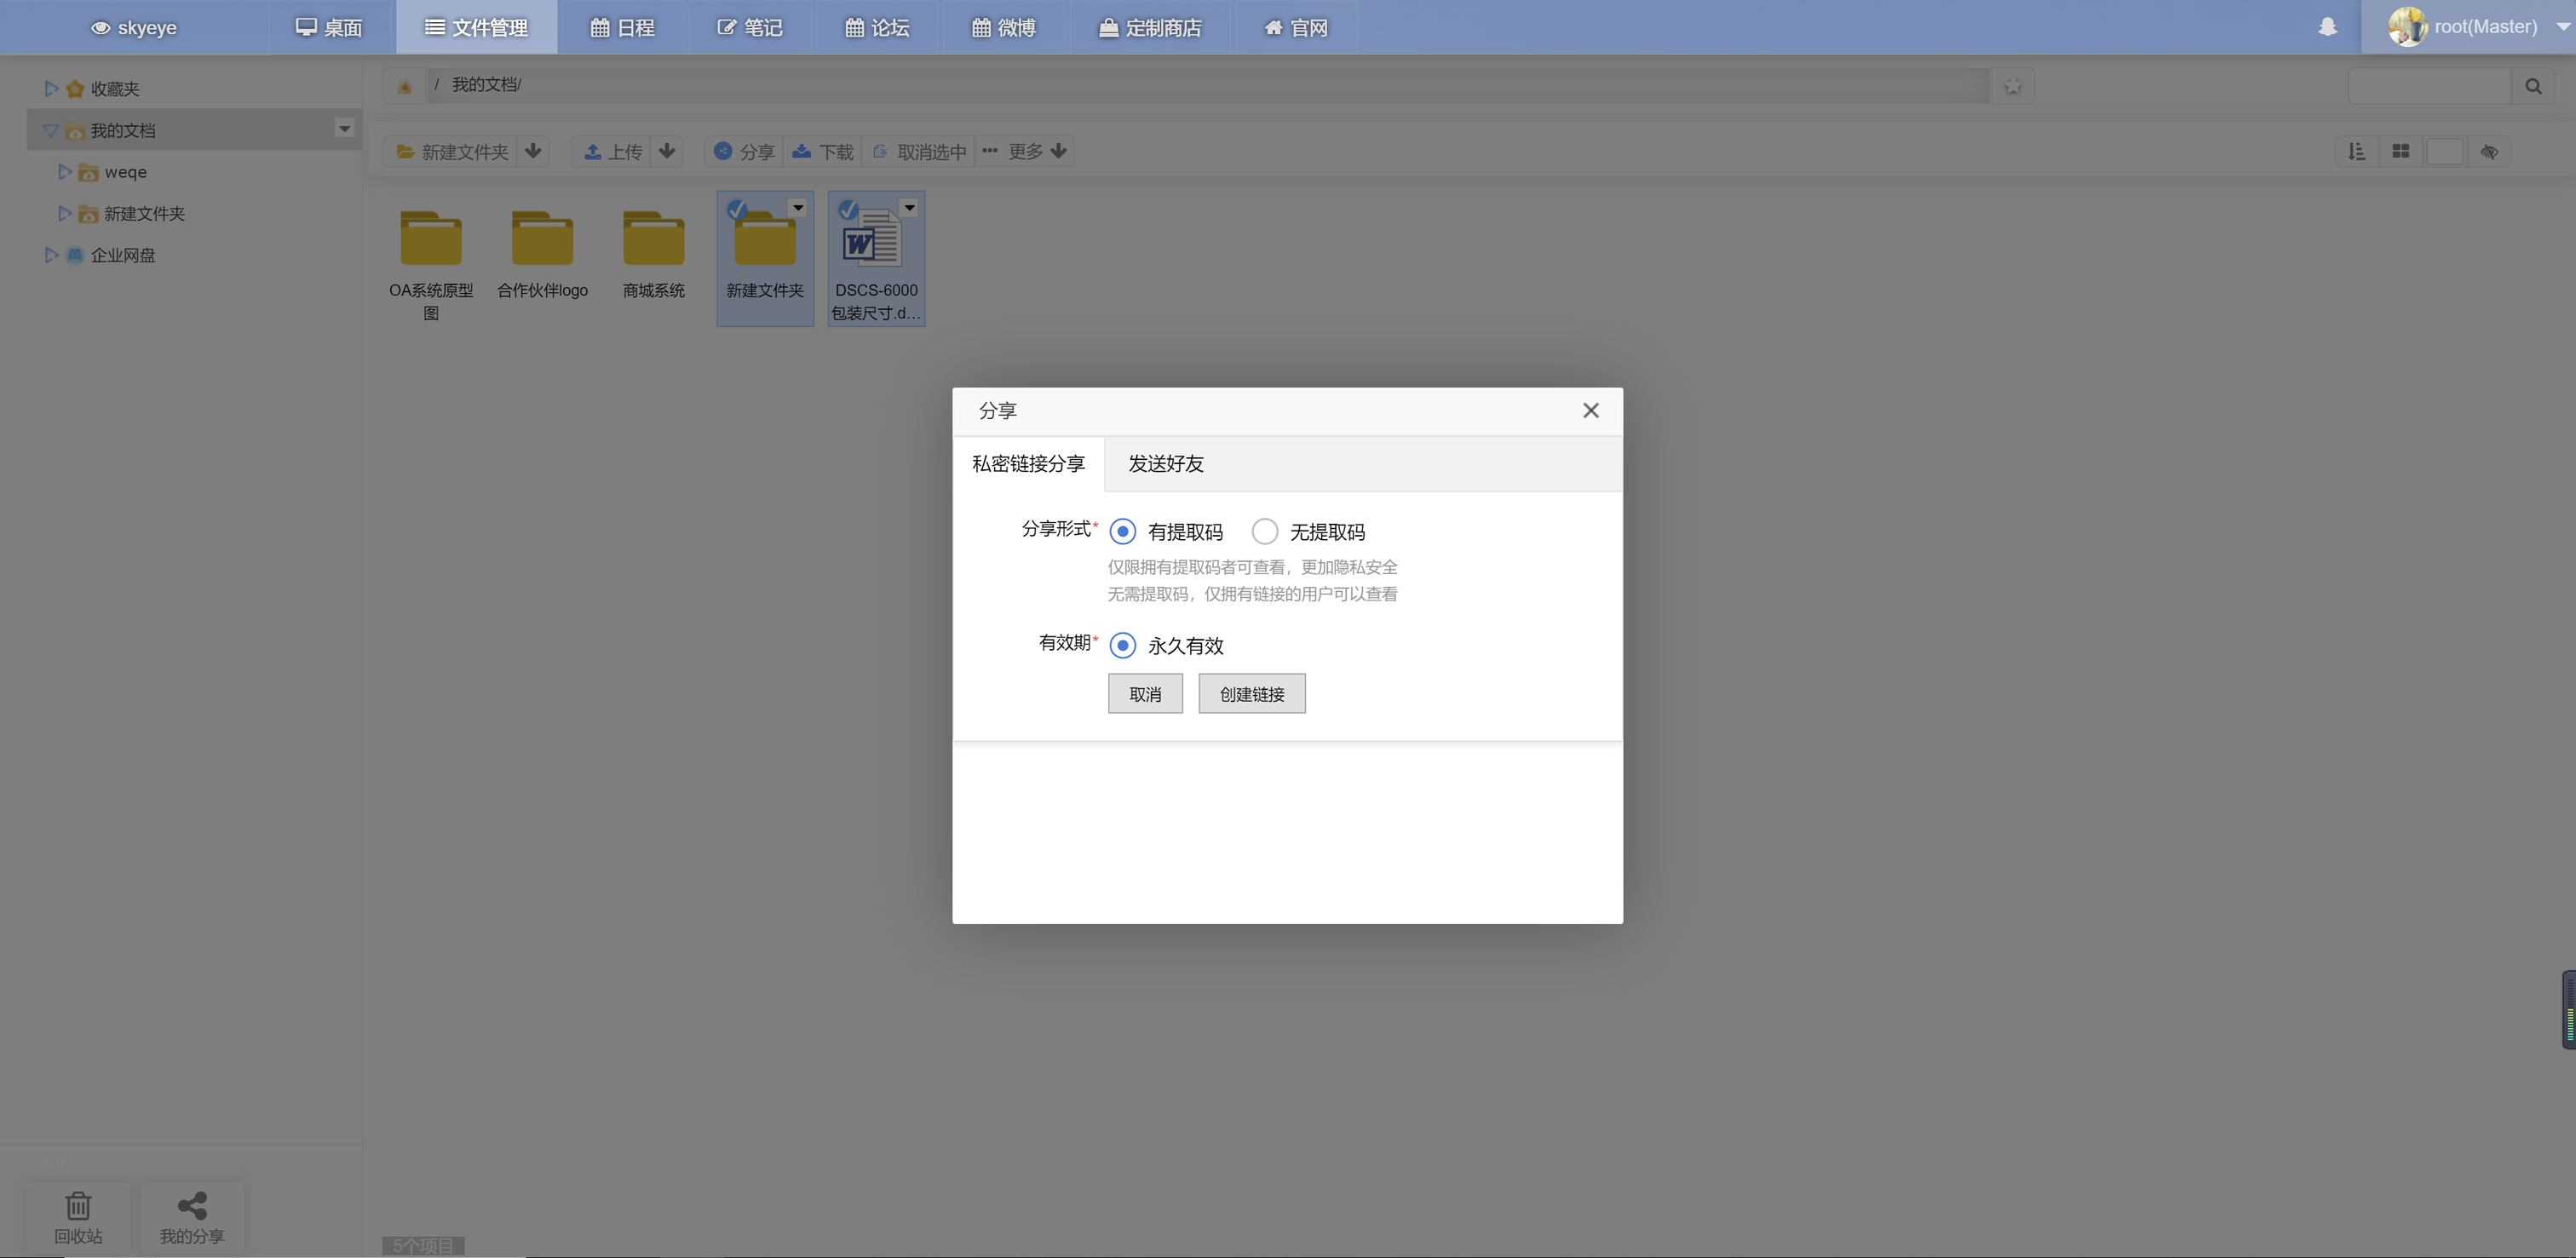The height and width of the screenshot is (1258, 2576).
Task: Click the 取消 button in share dialog
Action: pos(1144,693)
